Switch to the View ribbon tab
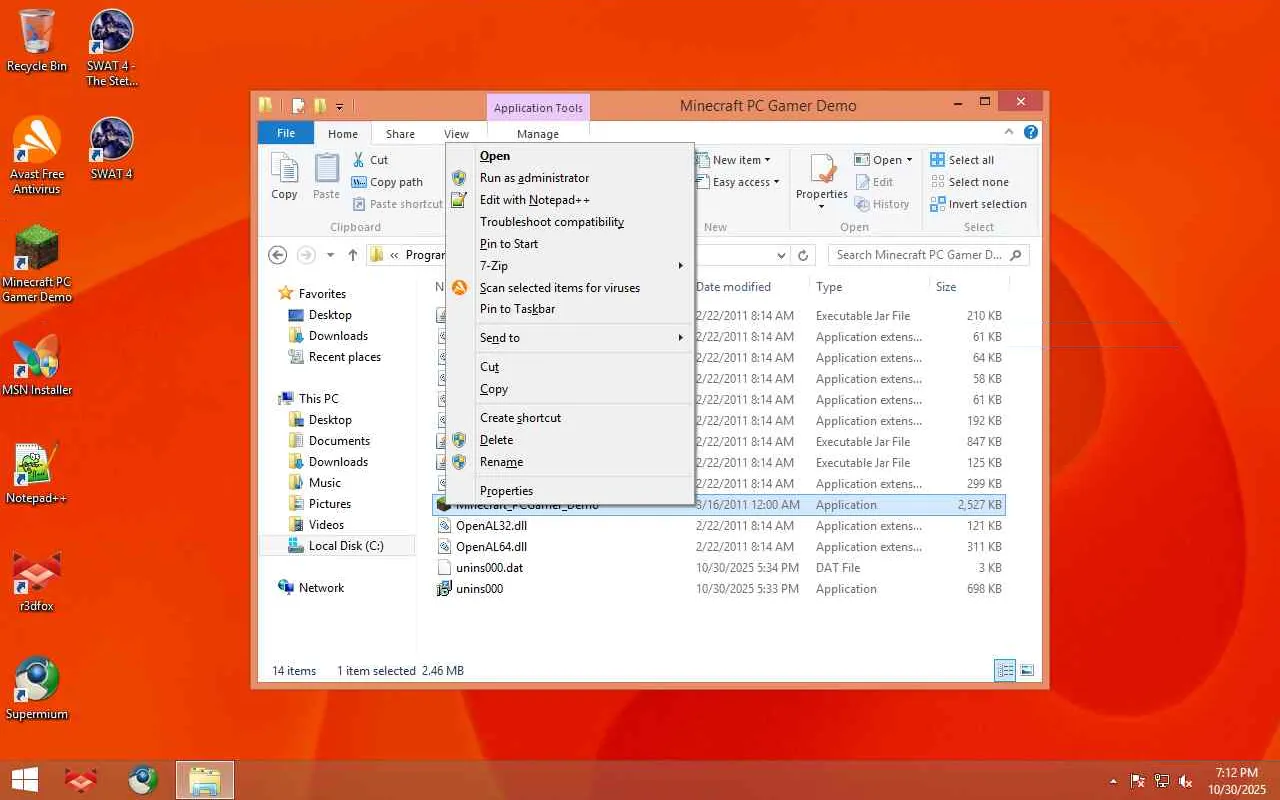 click(456, 134)
